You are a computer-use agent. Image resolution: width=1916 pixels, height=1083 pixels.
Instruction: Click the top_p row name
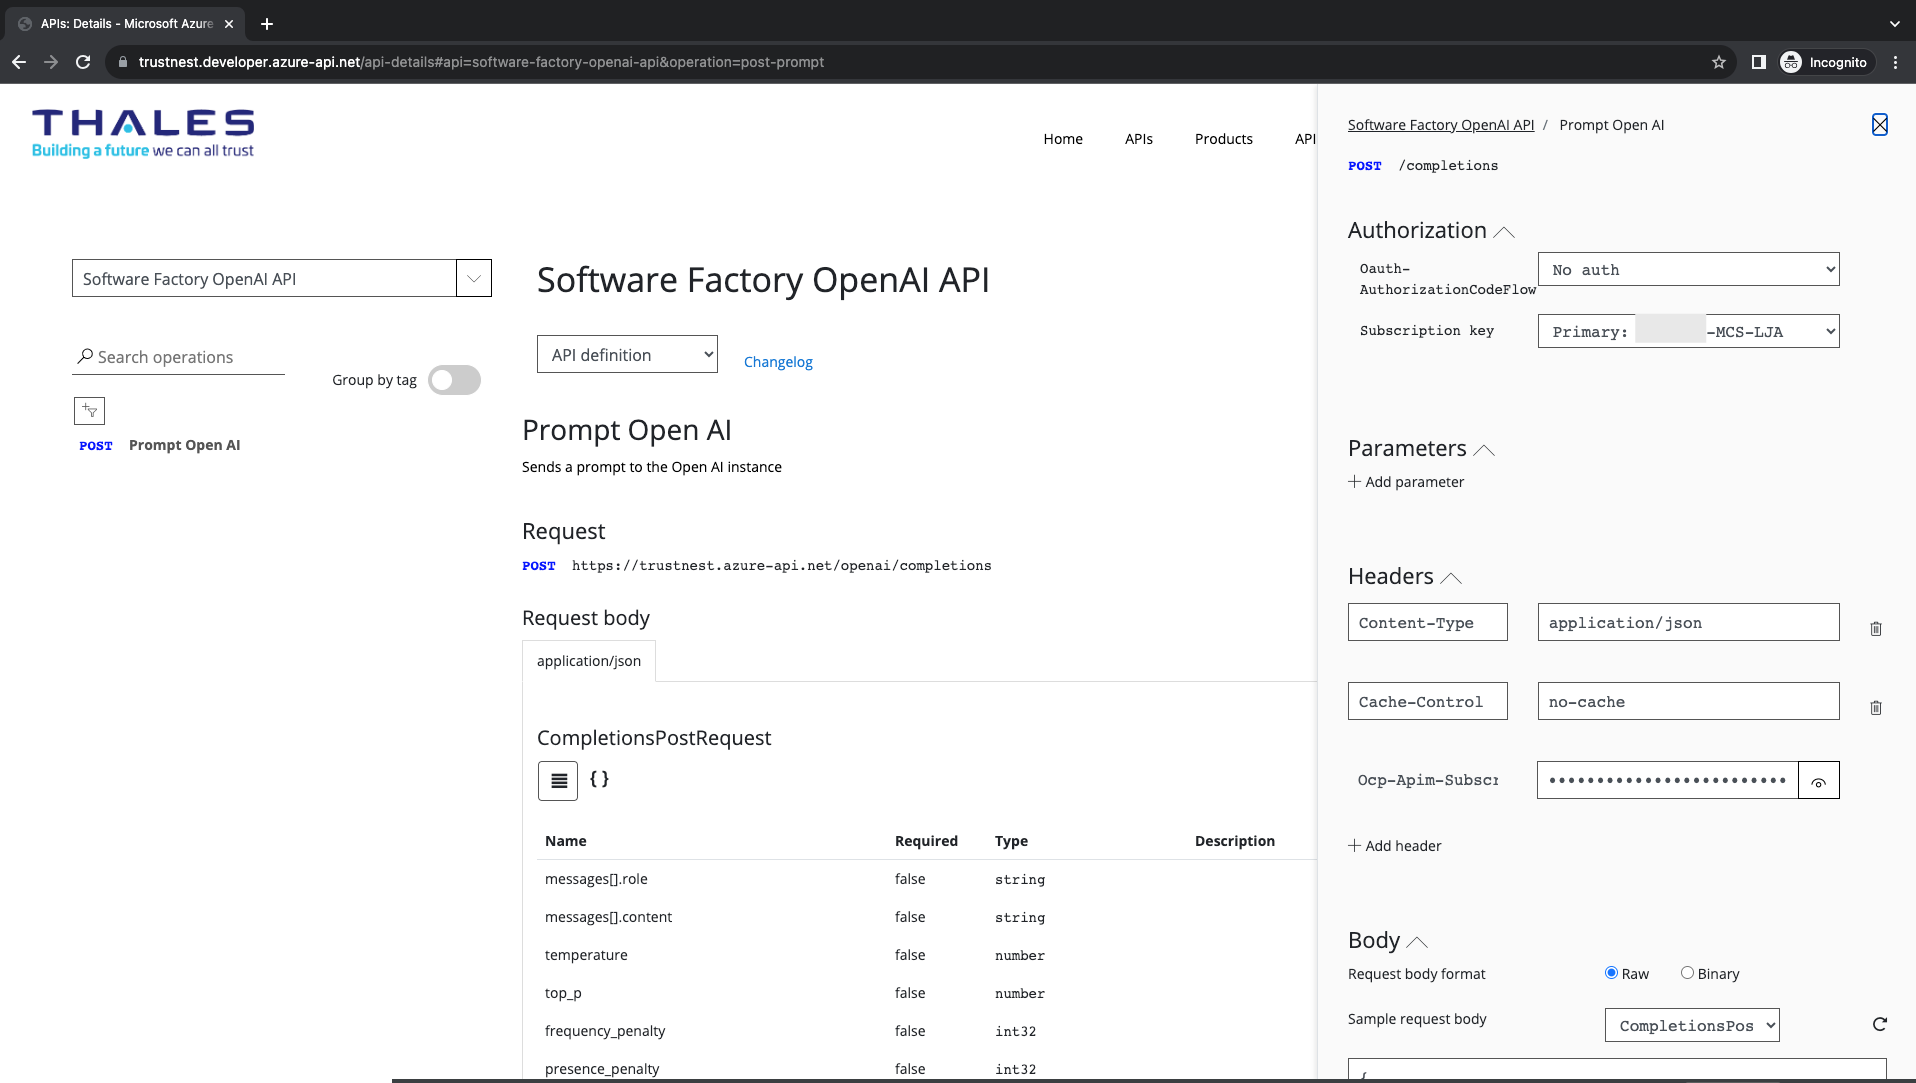coord(563,993)
